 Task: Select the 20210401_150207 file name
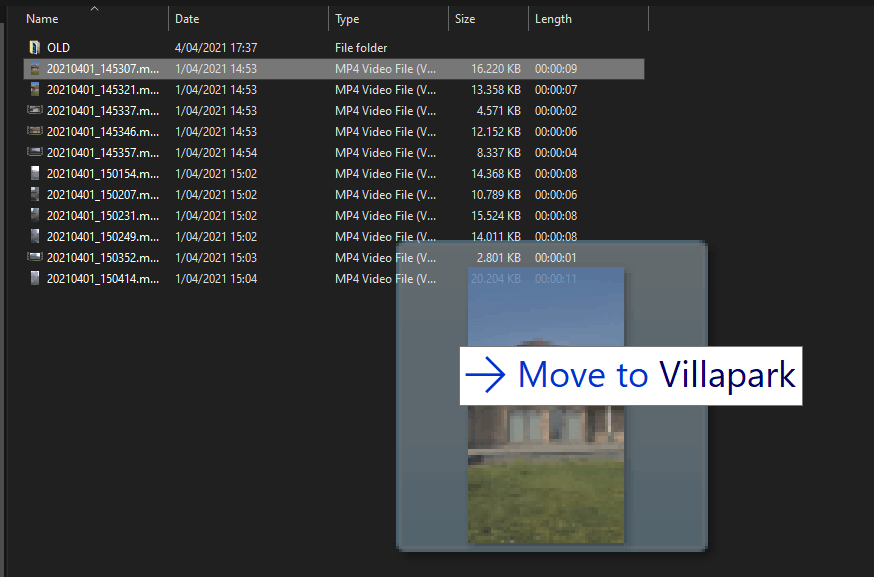[103, 195]
